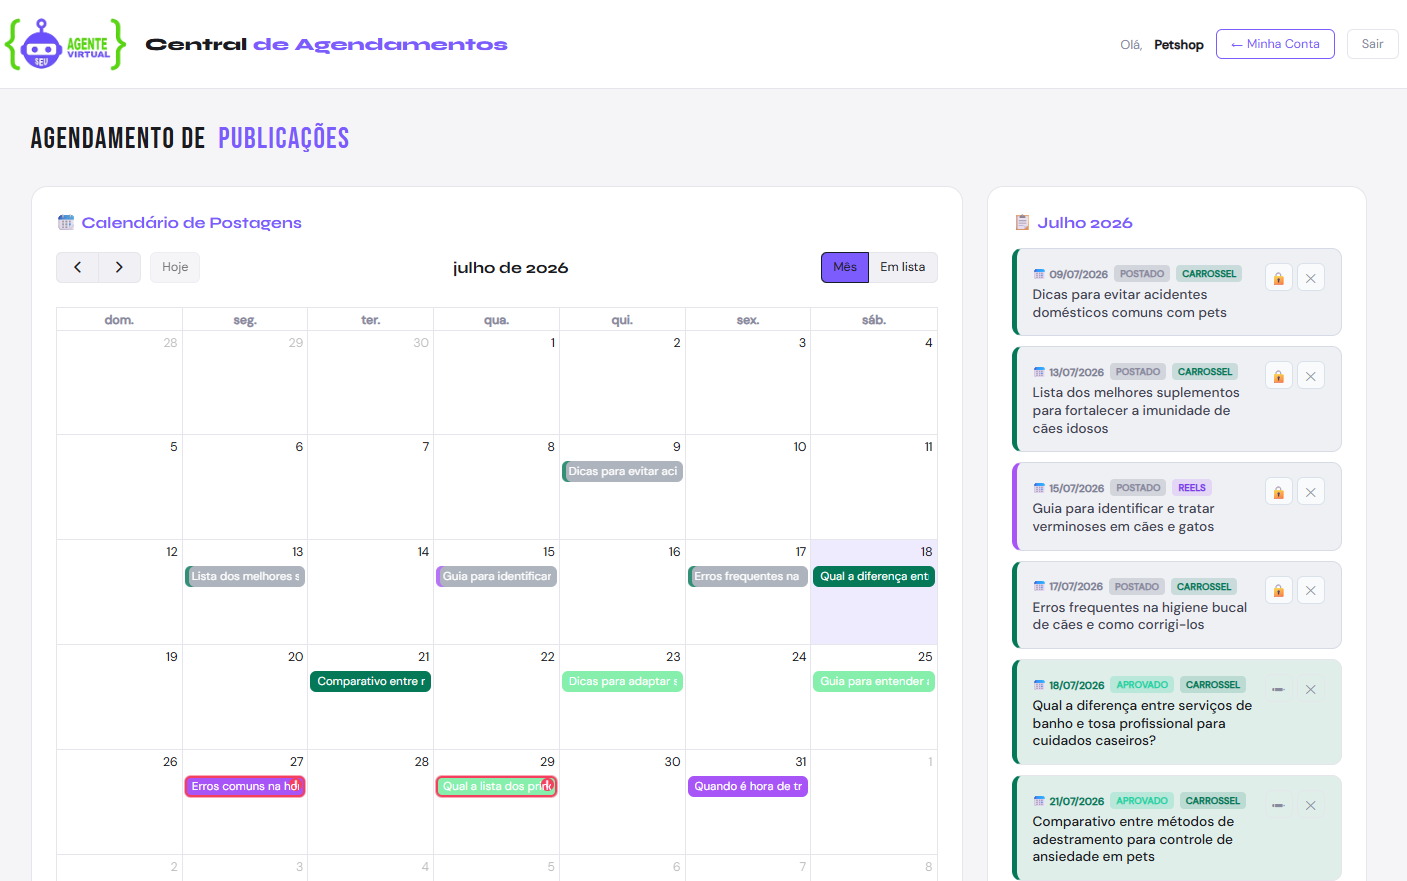This screenshot has width=1407, height=881.
Task: Click the POSTADO badge on 09/07/2026 post
Action: click(x=1142, y=274)
